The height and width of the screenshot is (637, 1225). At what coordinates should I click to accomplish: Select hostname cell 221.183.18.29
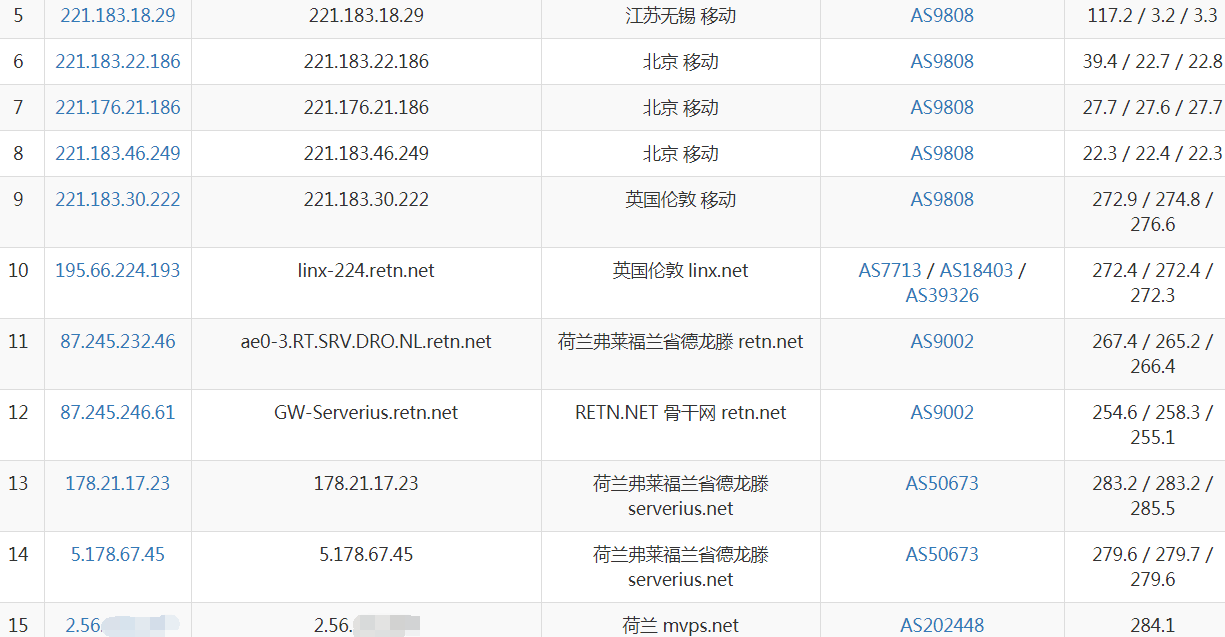point(366,16)
